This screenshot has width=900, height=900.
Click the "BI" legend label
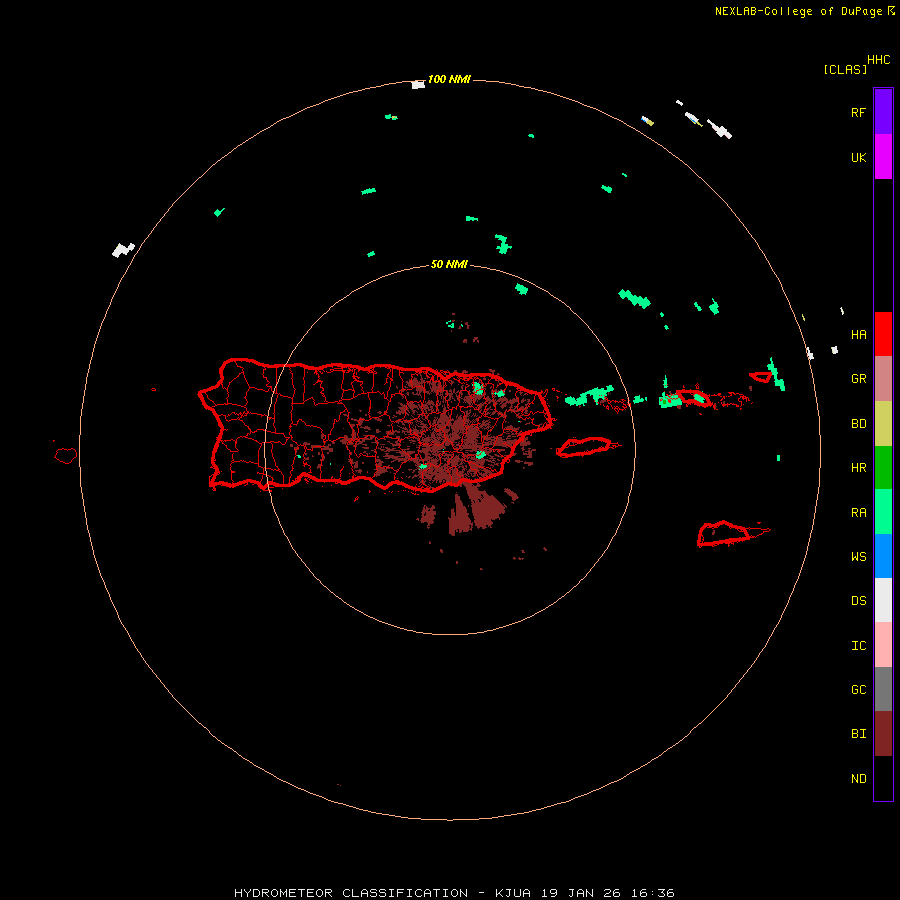tap(858, 734)
